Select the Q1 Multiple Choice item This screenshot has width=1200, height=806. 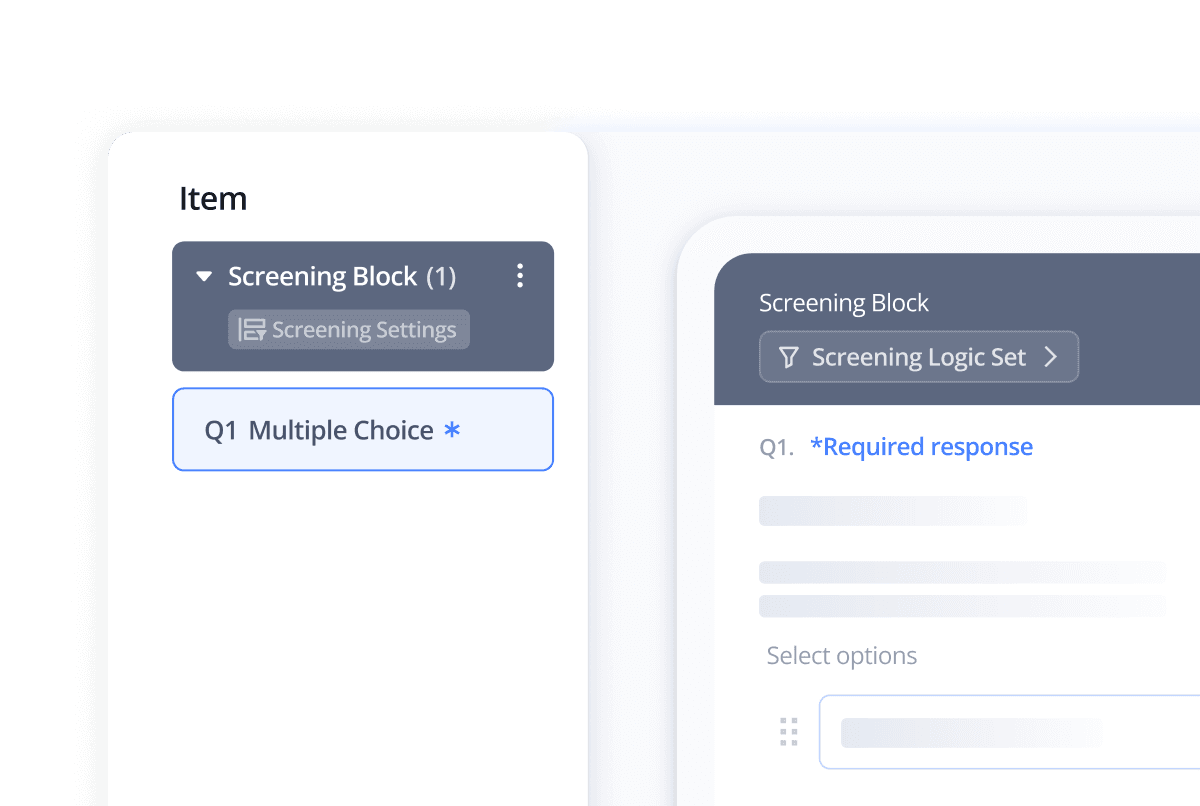click(362, 430)
